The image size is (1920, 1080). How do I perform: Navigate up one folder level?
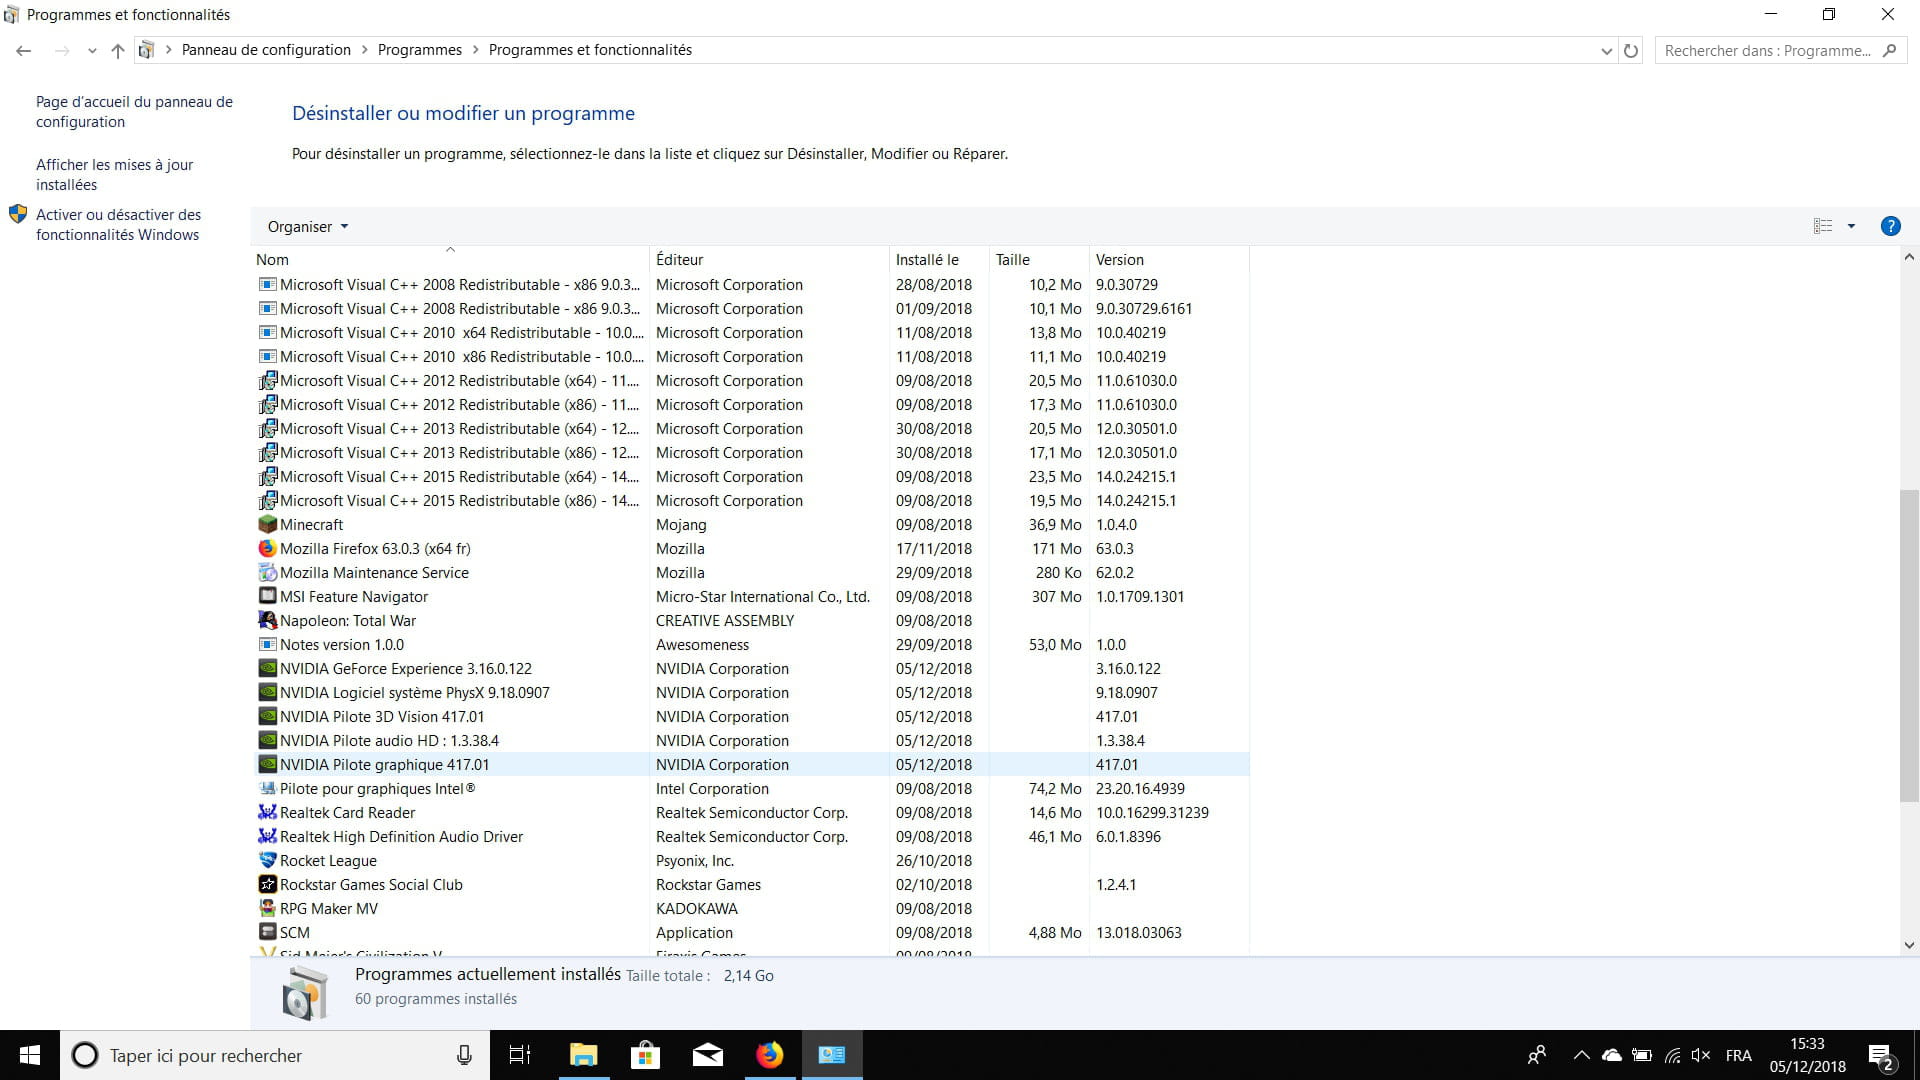(118, 50)
